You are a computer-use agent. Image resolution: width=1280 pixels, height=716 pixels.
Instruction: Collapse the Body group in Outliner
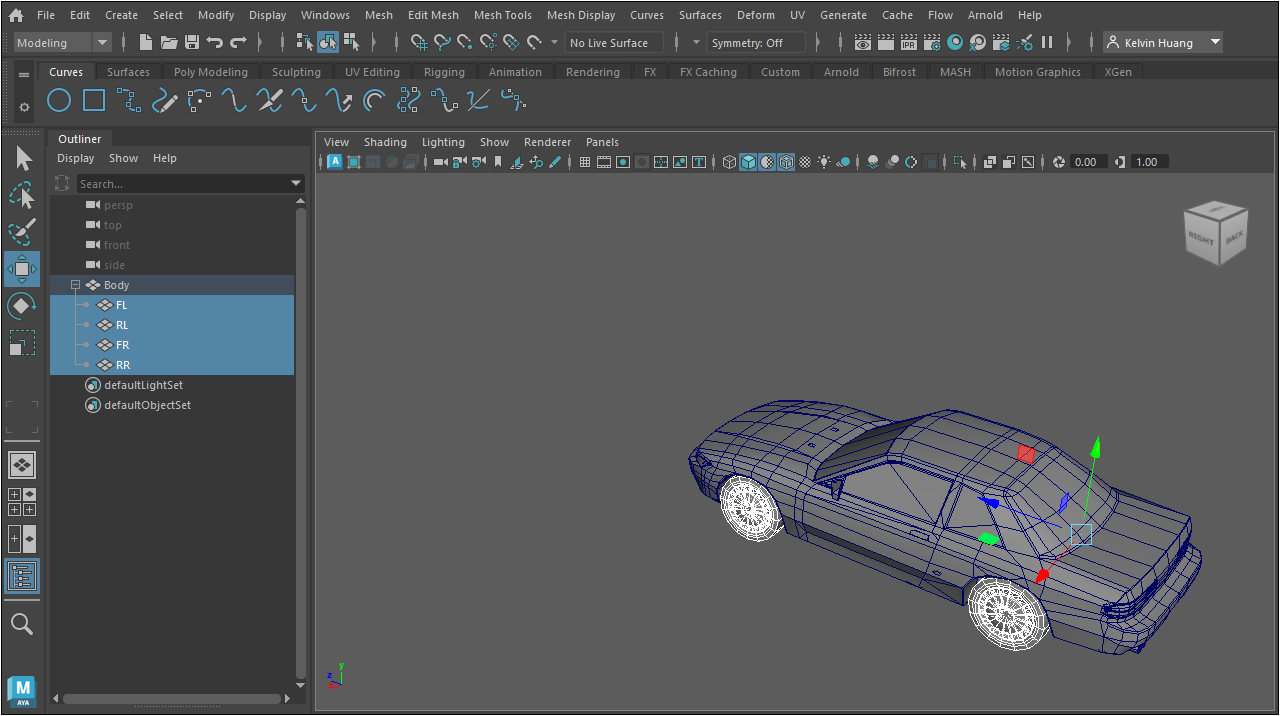tap(75, 285)
